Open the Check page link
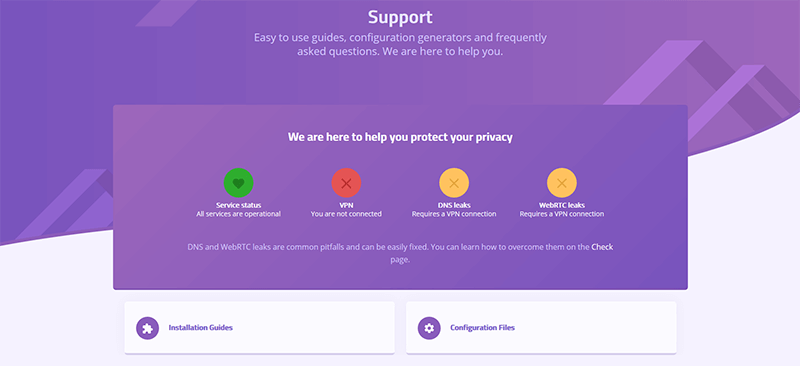The image size is (800, 366). pyautogui.click(x=602, y=247)
